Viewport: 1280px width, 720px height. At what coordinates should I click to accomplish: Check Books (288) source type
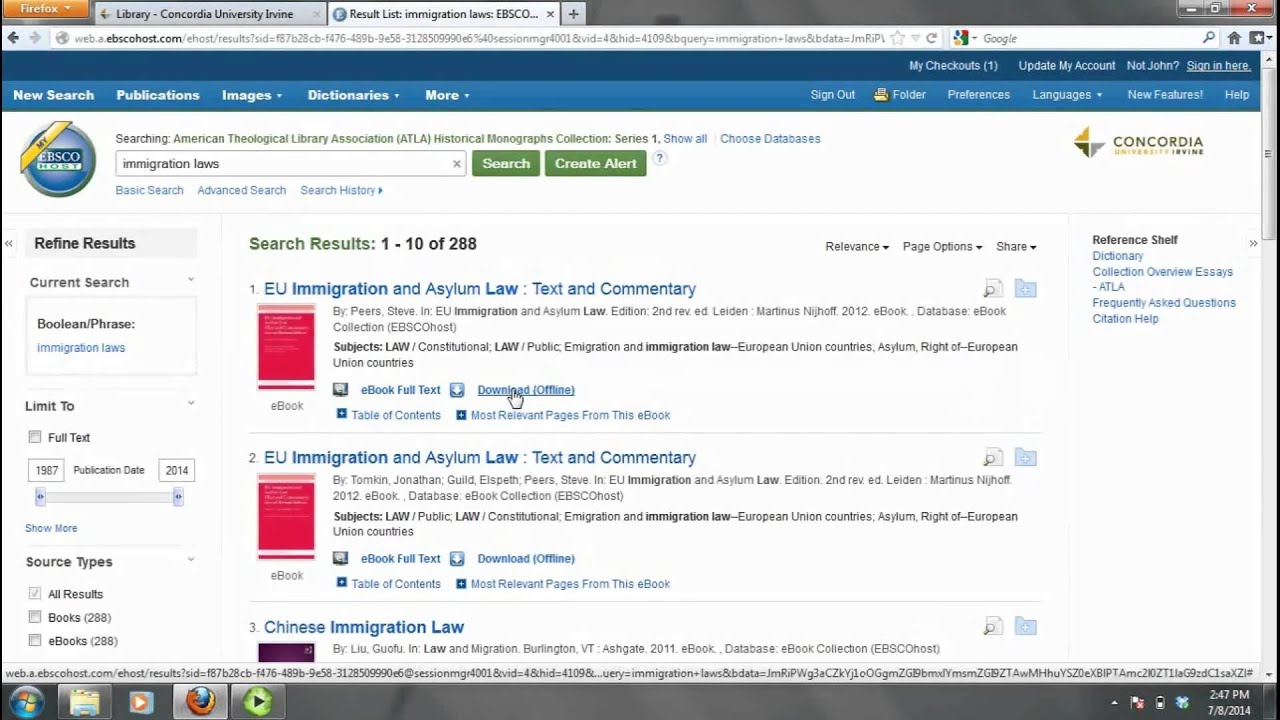[x=35, y=617]
